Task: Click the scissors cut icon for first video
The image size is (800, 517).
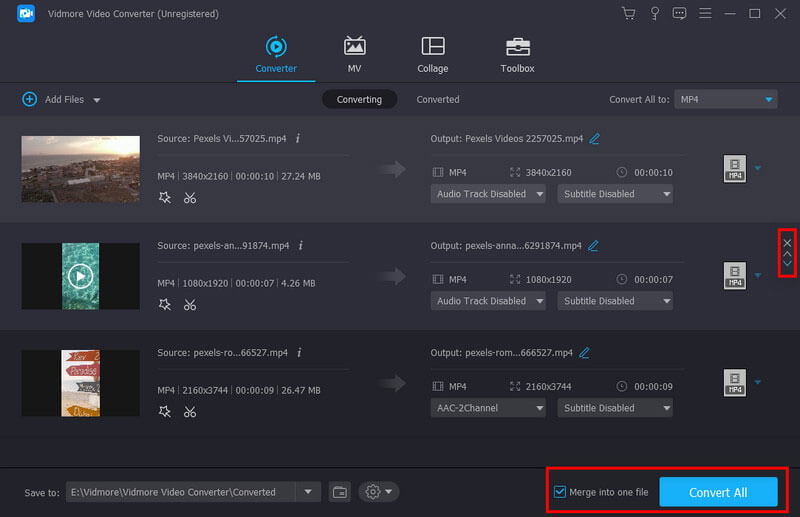Action: coord(190,198)
